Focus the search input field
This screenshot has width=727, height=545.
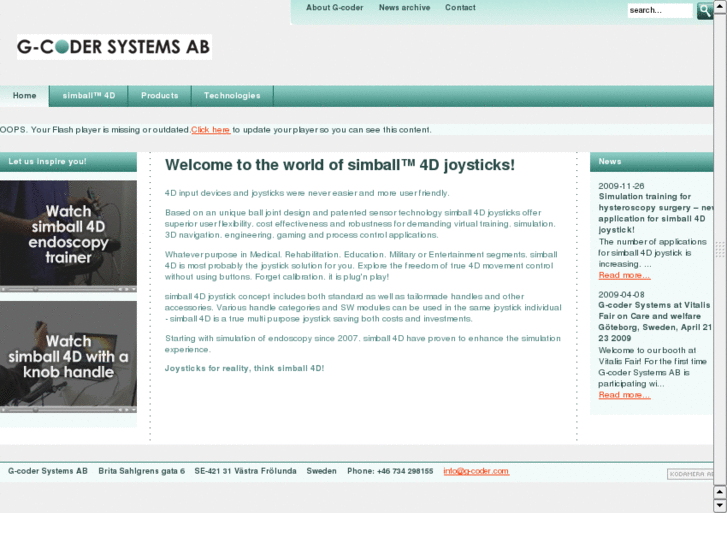[660, 11]
